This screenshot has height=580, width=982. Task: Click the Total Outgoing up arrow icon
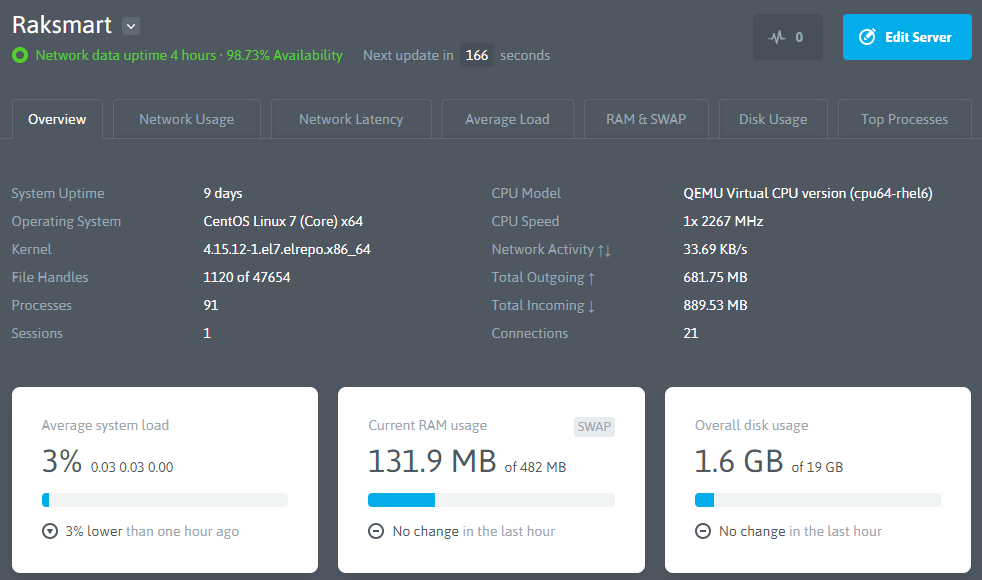591,278
